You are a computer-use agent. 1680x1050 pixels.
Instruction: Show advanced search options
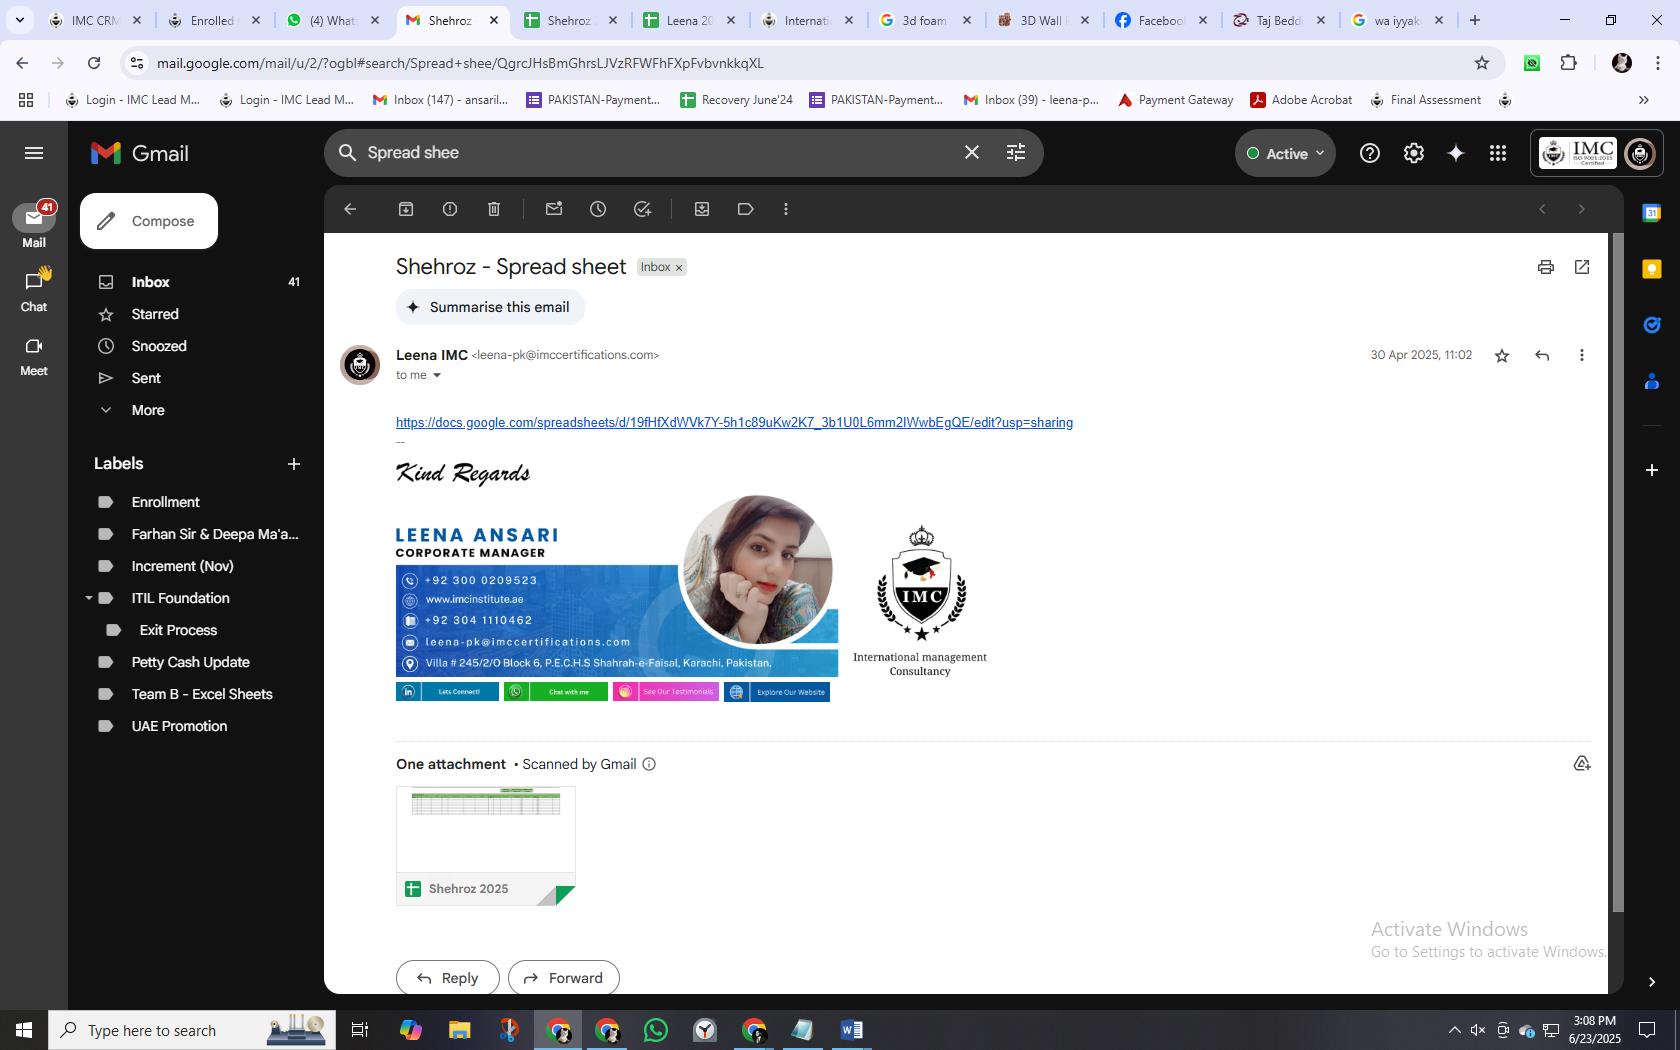(1016, 152)
